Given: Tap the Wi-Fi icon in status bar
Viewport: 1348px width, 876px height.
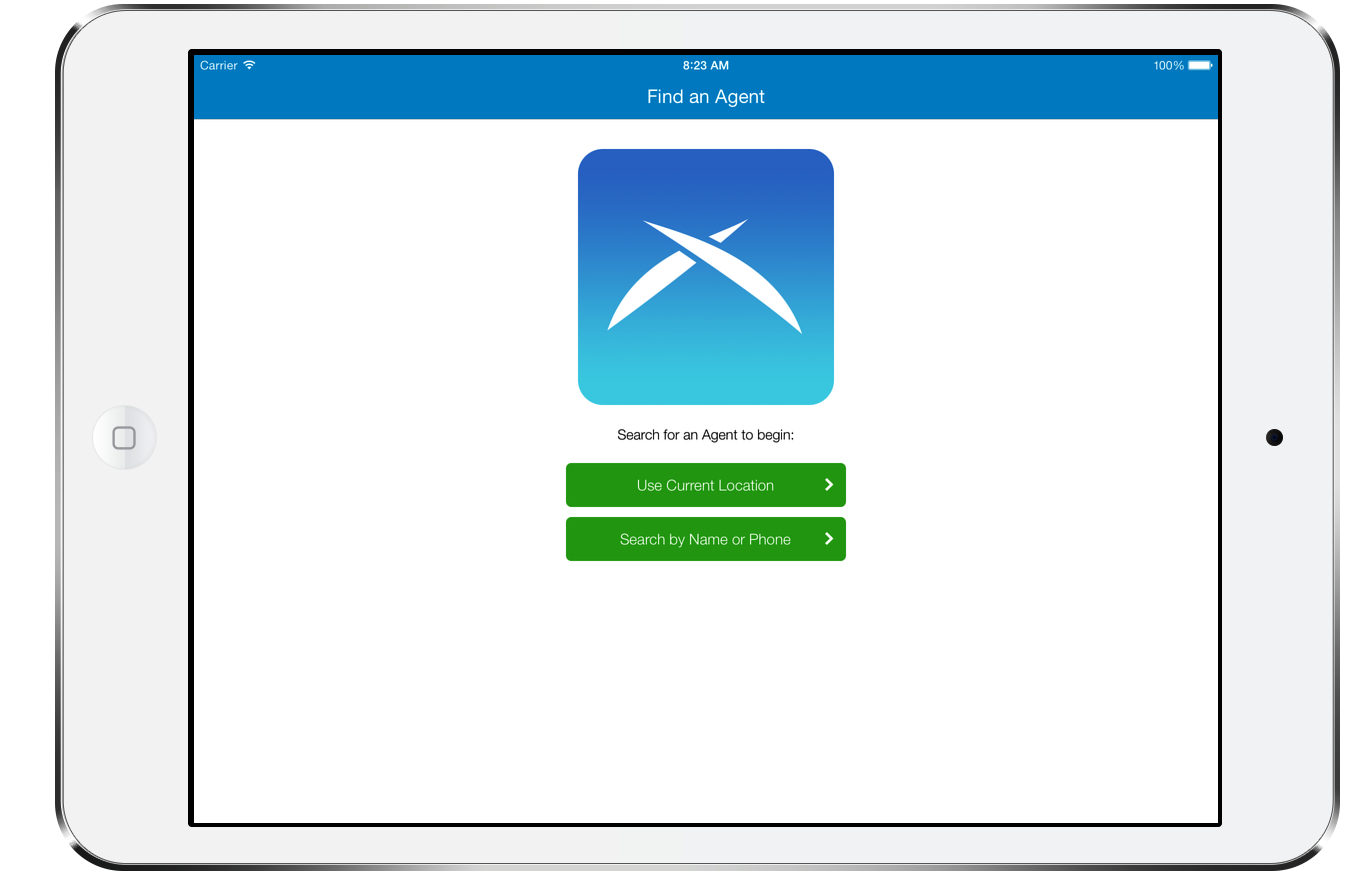Looking at the screenshot, I should [x=249, y=65].
